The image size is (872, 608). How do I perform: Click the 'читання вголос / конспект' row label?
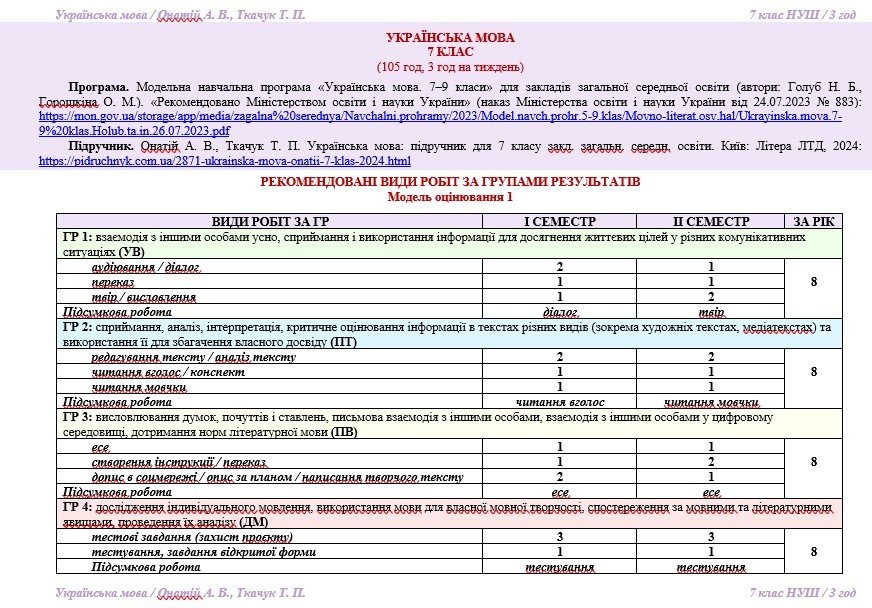[168, 372]
